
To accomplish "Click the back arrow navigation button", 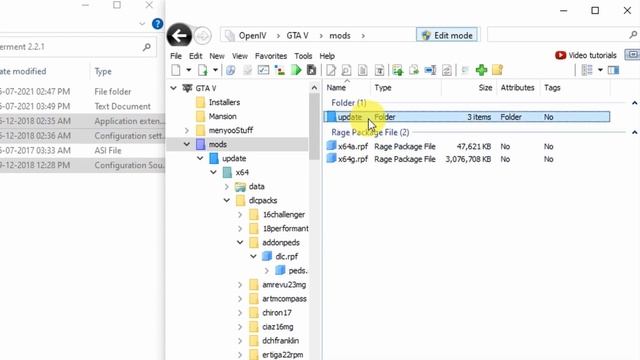I will (179, 36).
